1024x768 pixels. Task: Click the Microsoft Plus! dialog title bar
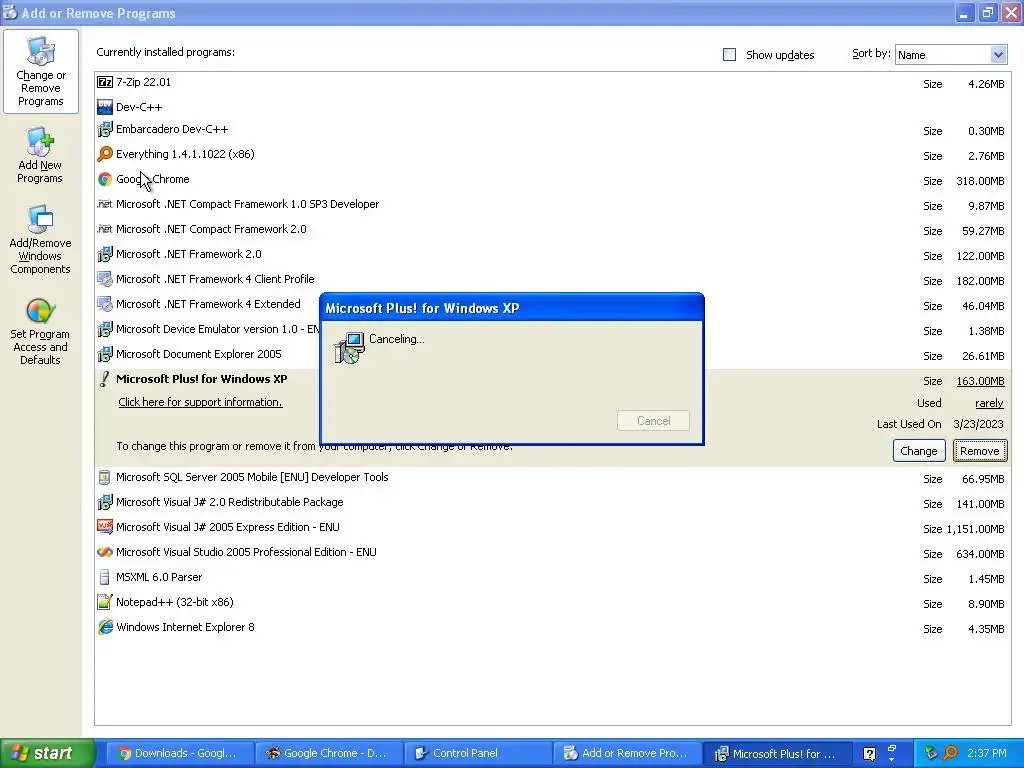[512, 308]
